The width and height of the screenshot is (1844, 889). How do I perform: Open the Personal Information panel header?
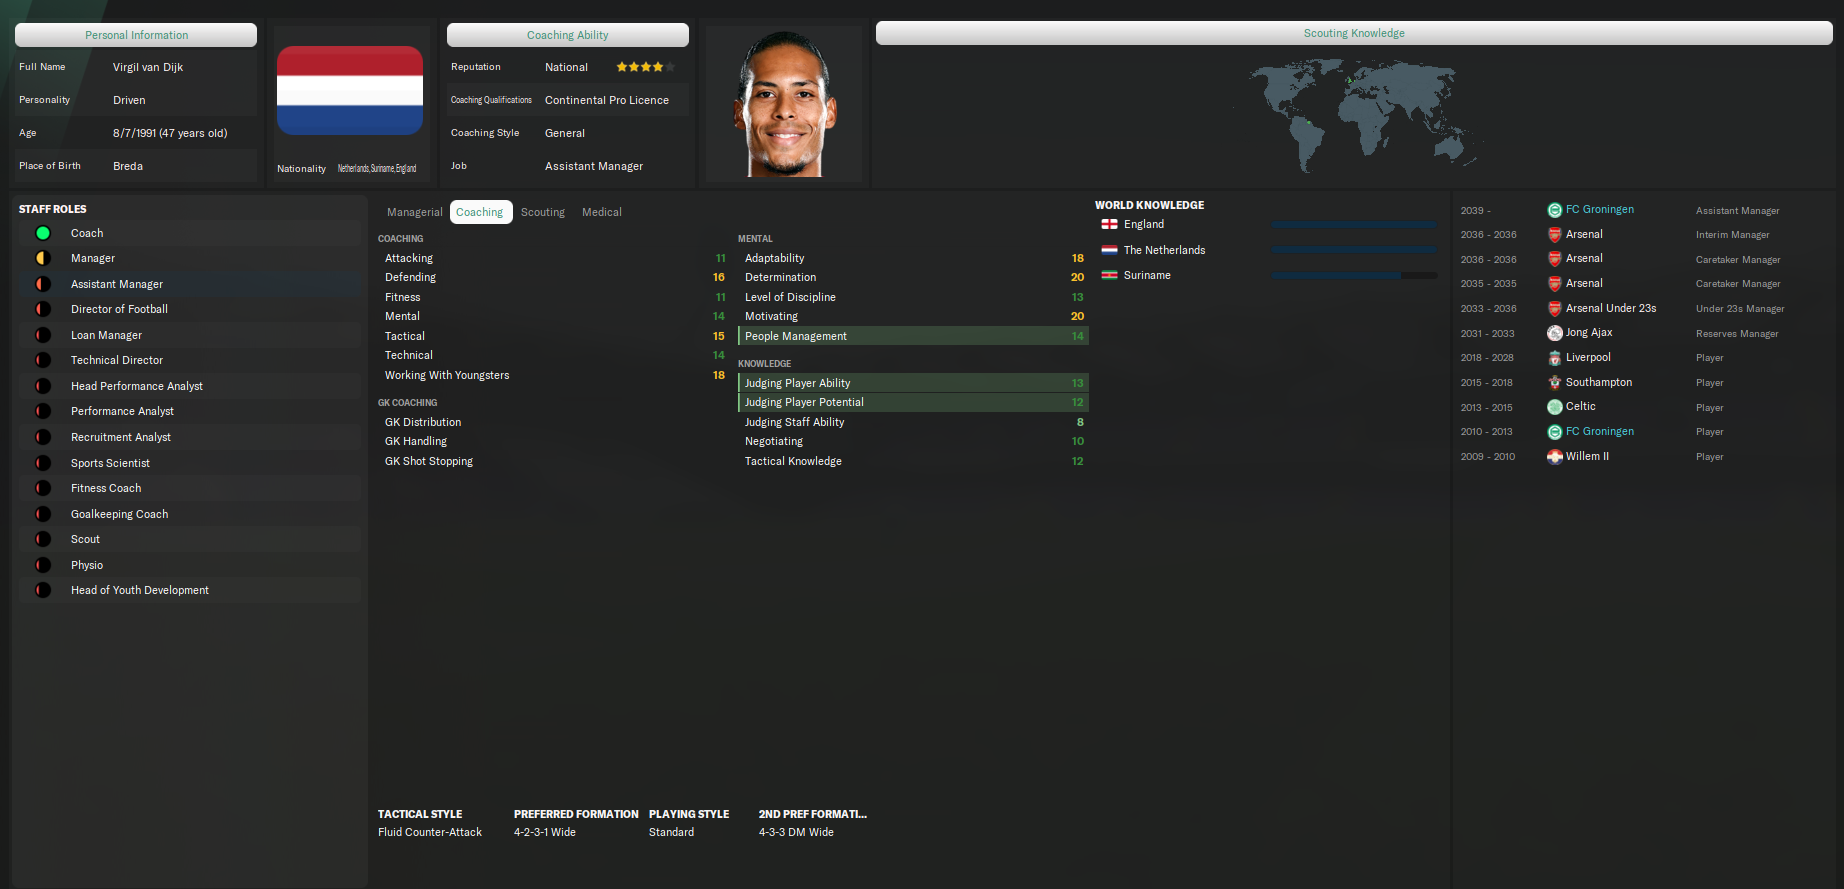click(x=136, y=35)
